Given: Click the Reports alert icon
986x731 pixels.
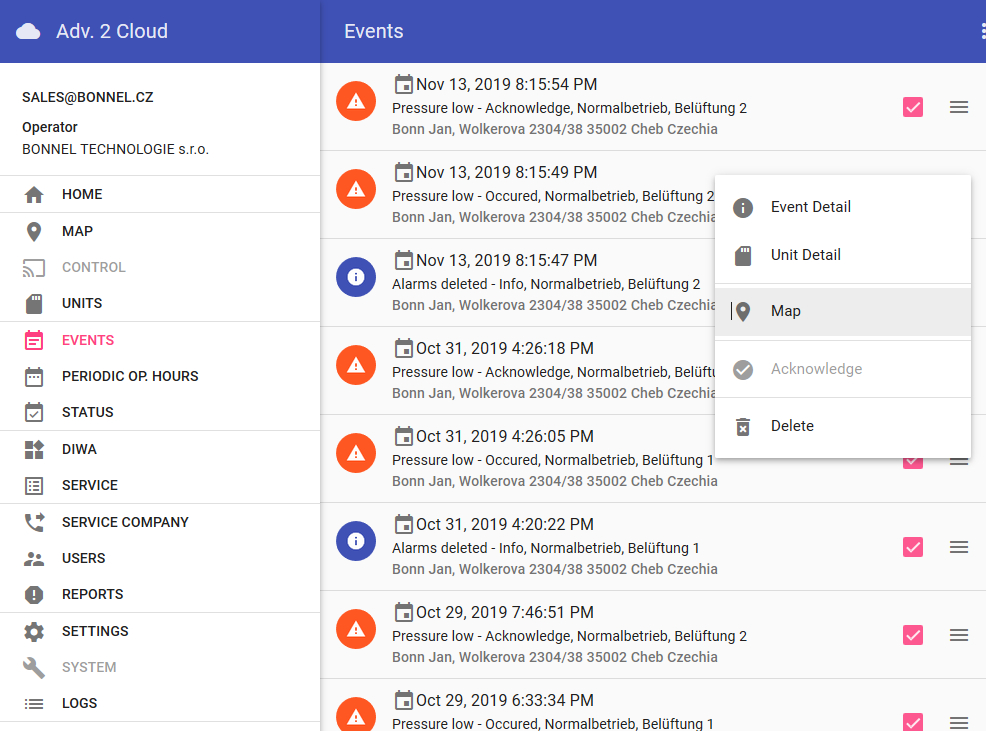Looking at the screenshot, I should click(x=34, y=594).
